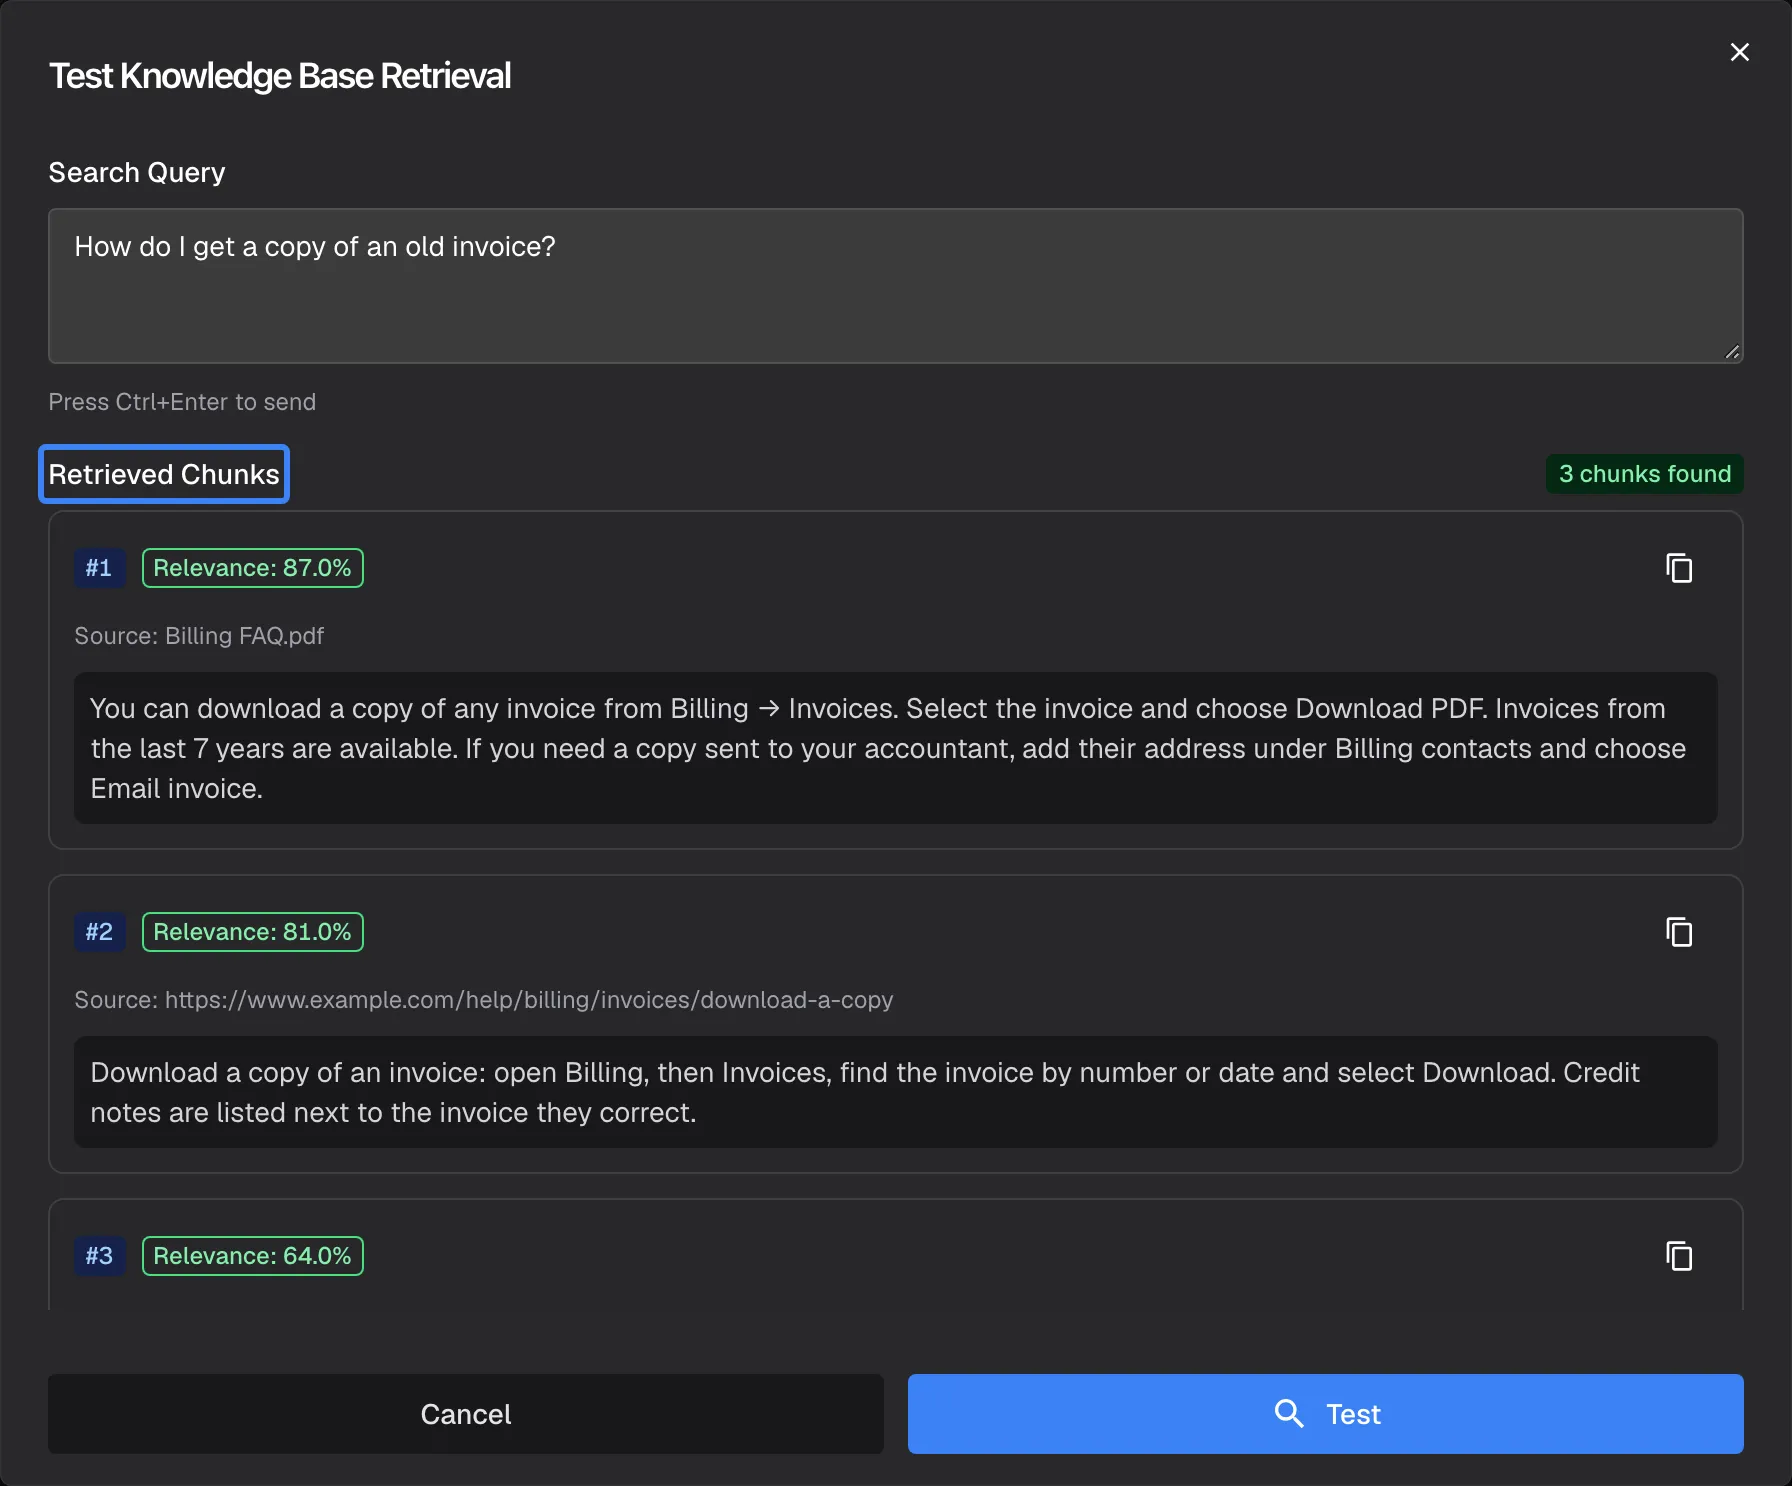
Task: Click the '#1' rank badge
Action: point(99,568)
